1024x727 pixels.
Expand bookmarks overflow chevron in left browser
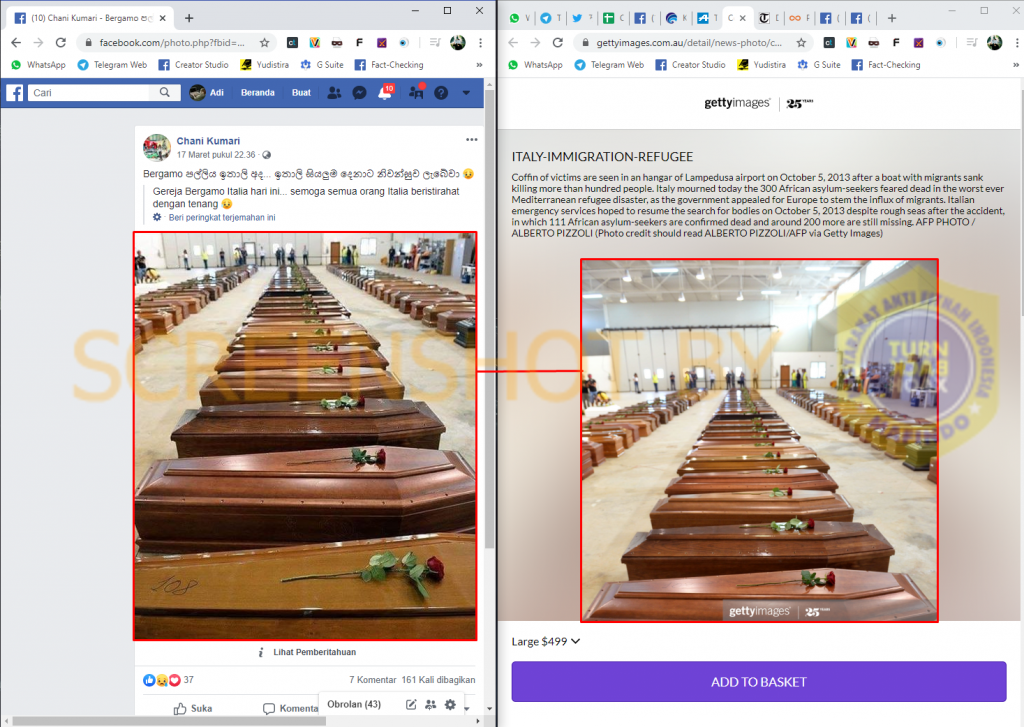pyautogui.click(x=479, y=65)
